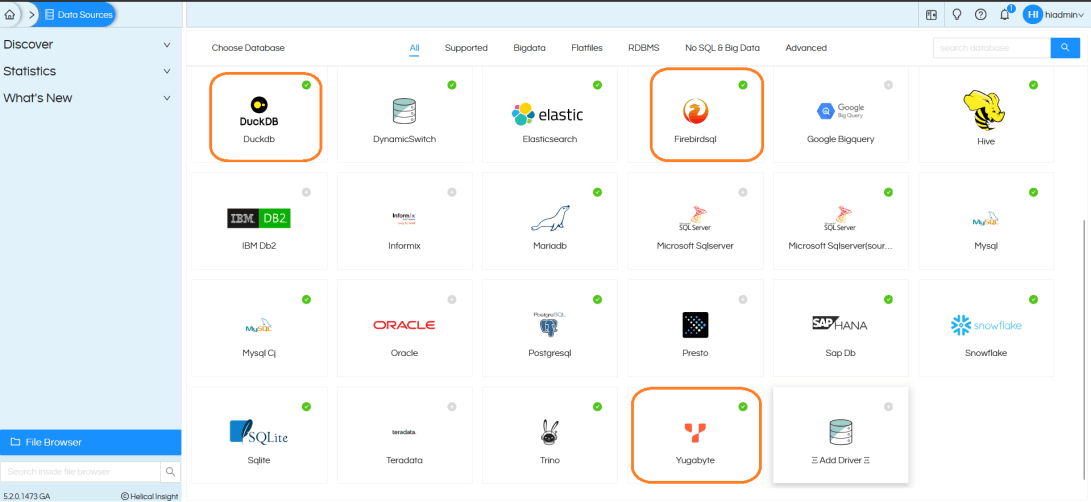Pick the Trino bunny logo
Image resolution: width=1091 pixels, height=502 pixels.
[x=550, y=432]
